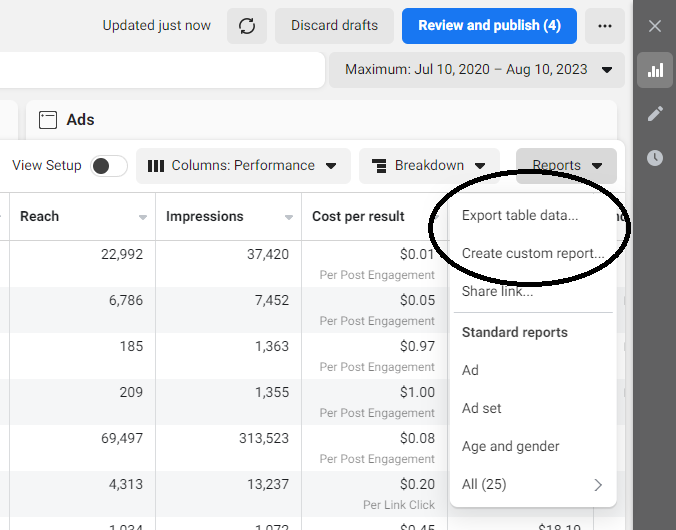Open the clock history icon in sidebar
676x530 pixels.
[655, 158]
